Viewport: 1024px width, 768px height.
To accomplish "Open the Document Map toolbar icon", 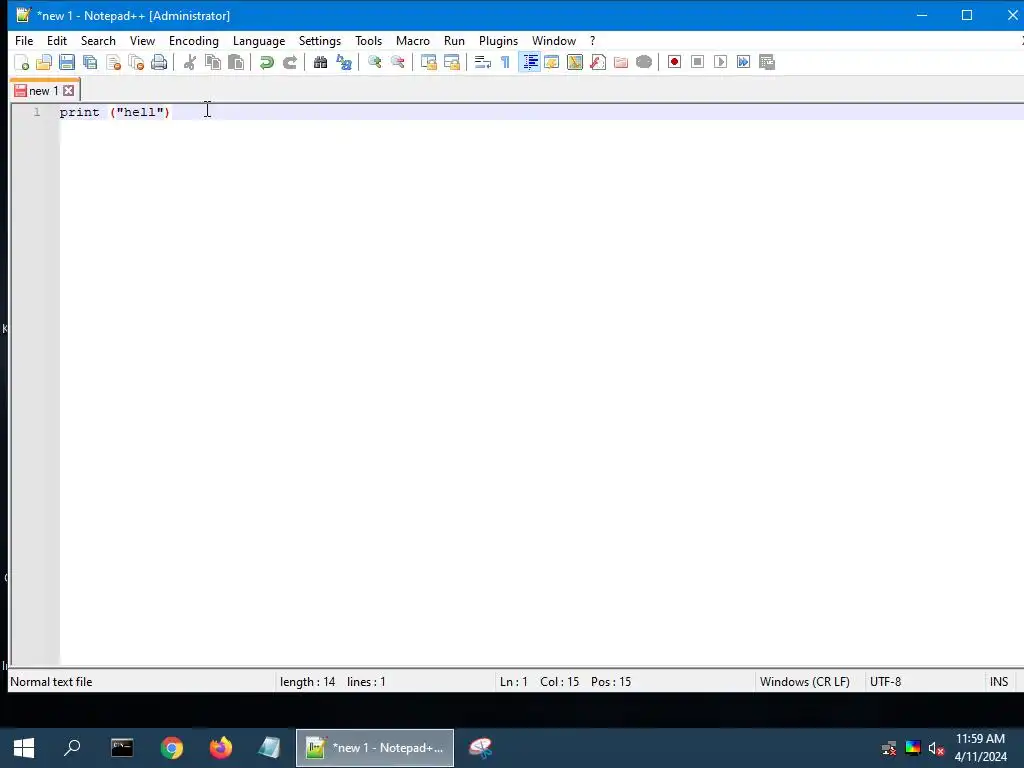I will point(575,62).
